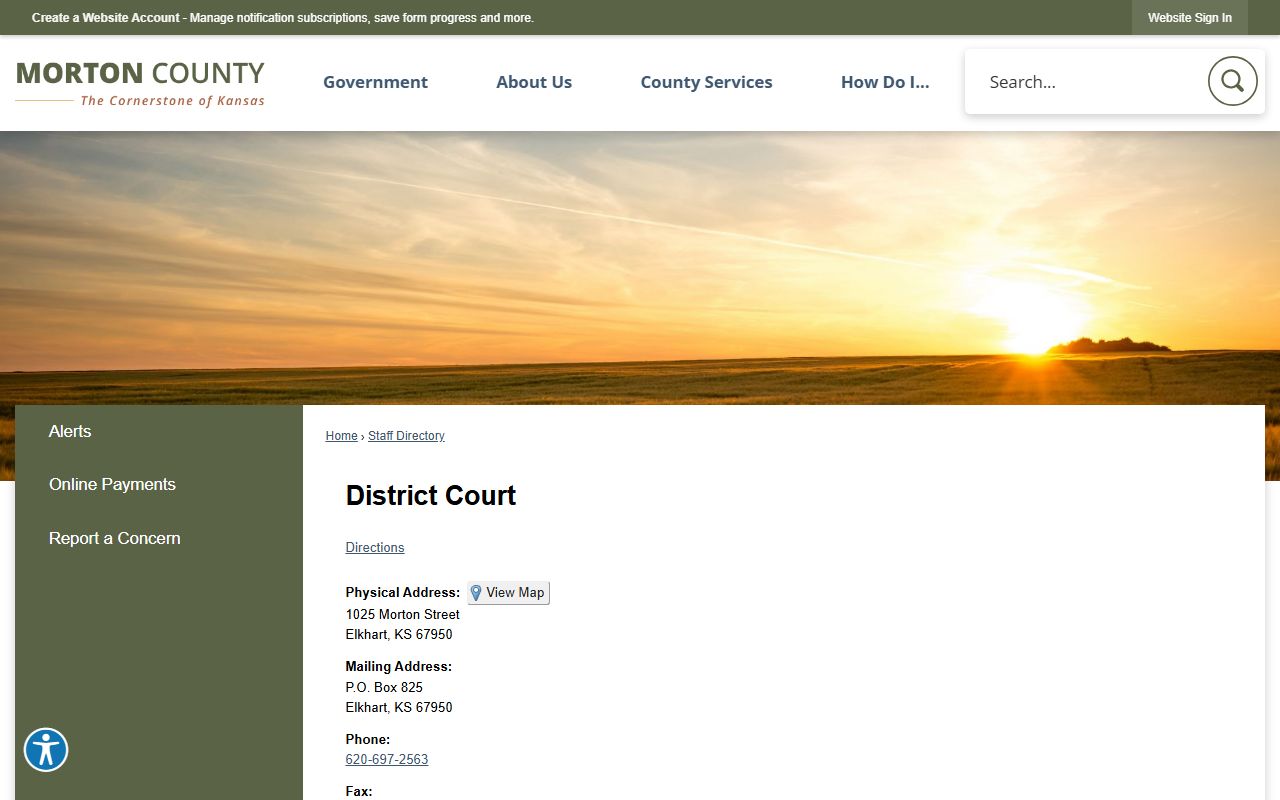This screenshot has width=1280, height=800.
Task: Click the 1025 Morton Street address text
Action: pos(403,614)
